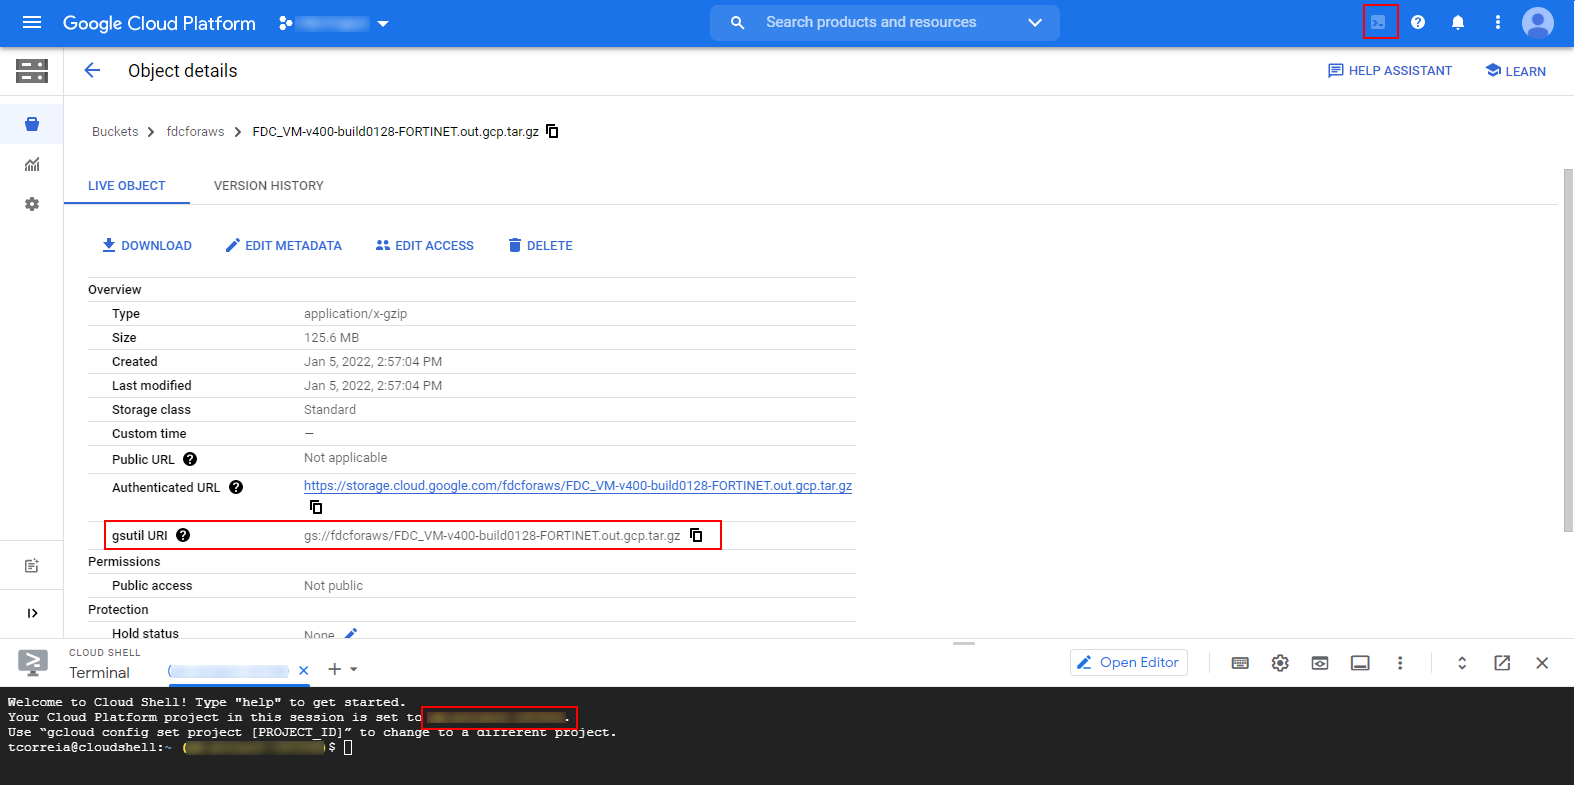Screen dimensions: 1575x785
Task: Open the release notes sidebar icon
Action: point(32,566)
